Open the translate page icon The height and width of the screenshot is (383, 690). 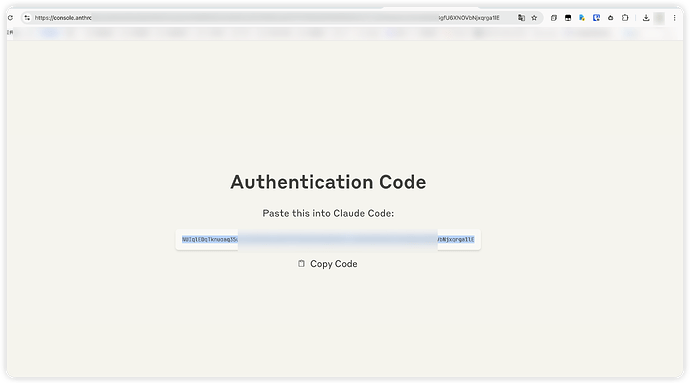pos(521,18)
